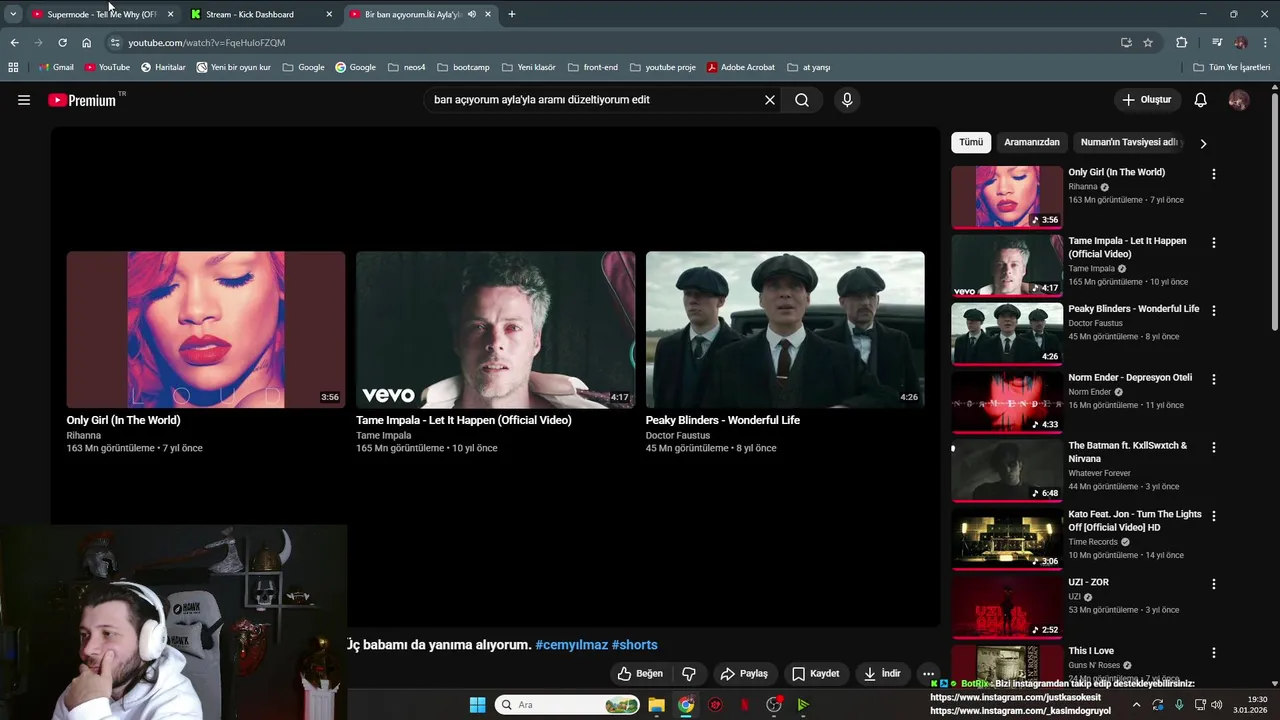Open Chrome extensions puzzle icon
The image size is (1280, 720).
point(1181,43)
